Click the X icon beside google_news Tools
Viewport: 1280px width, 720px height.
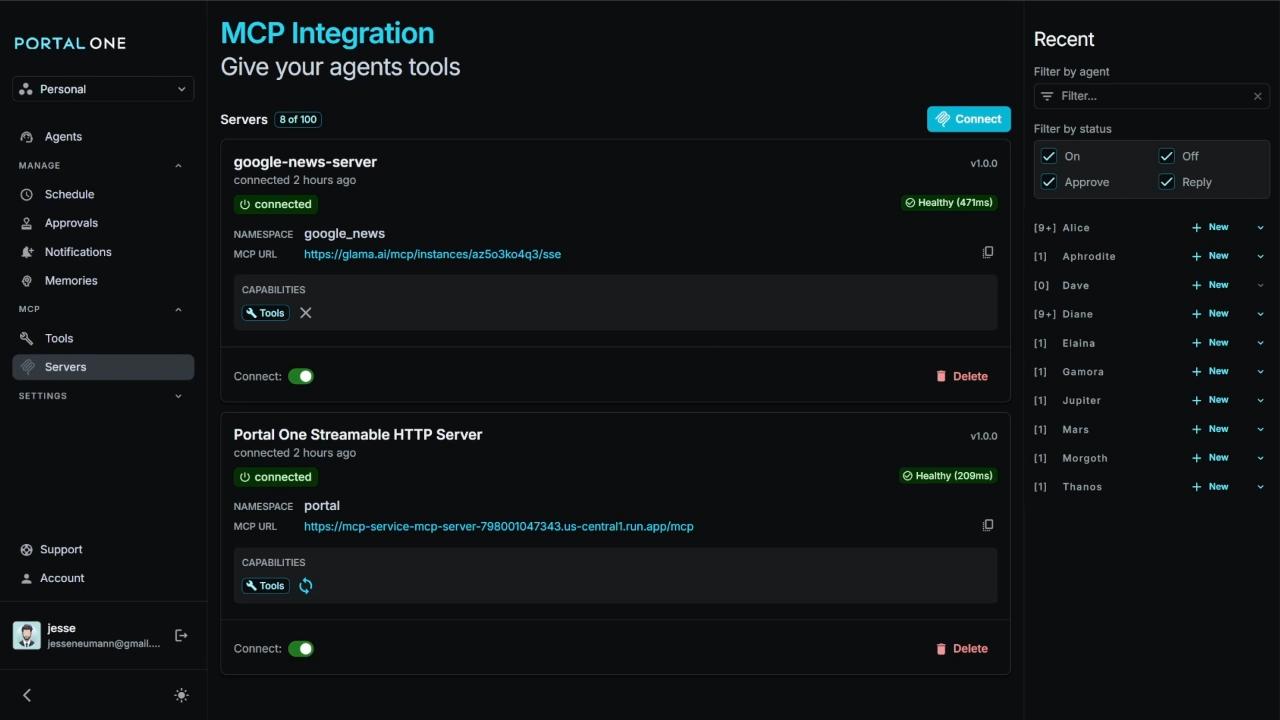point(306,313)
